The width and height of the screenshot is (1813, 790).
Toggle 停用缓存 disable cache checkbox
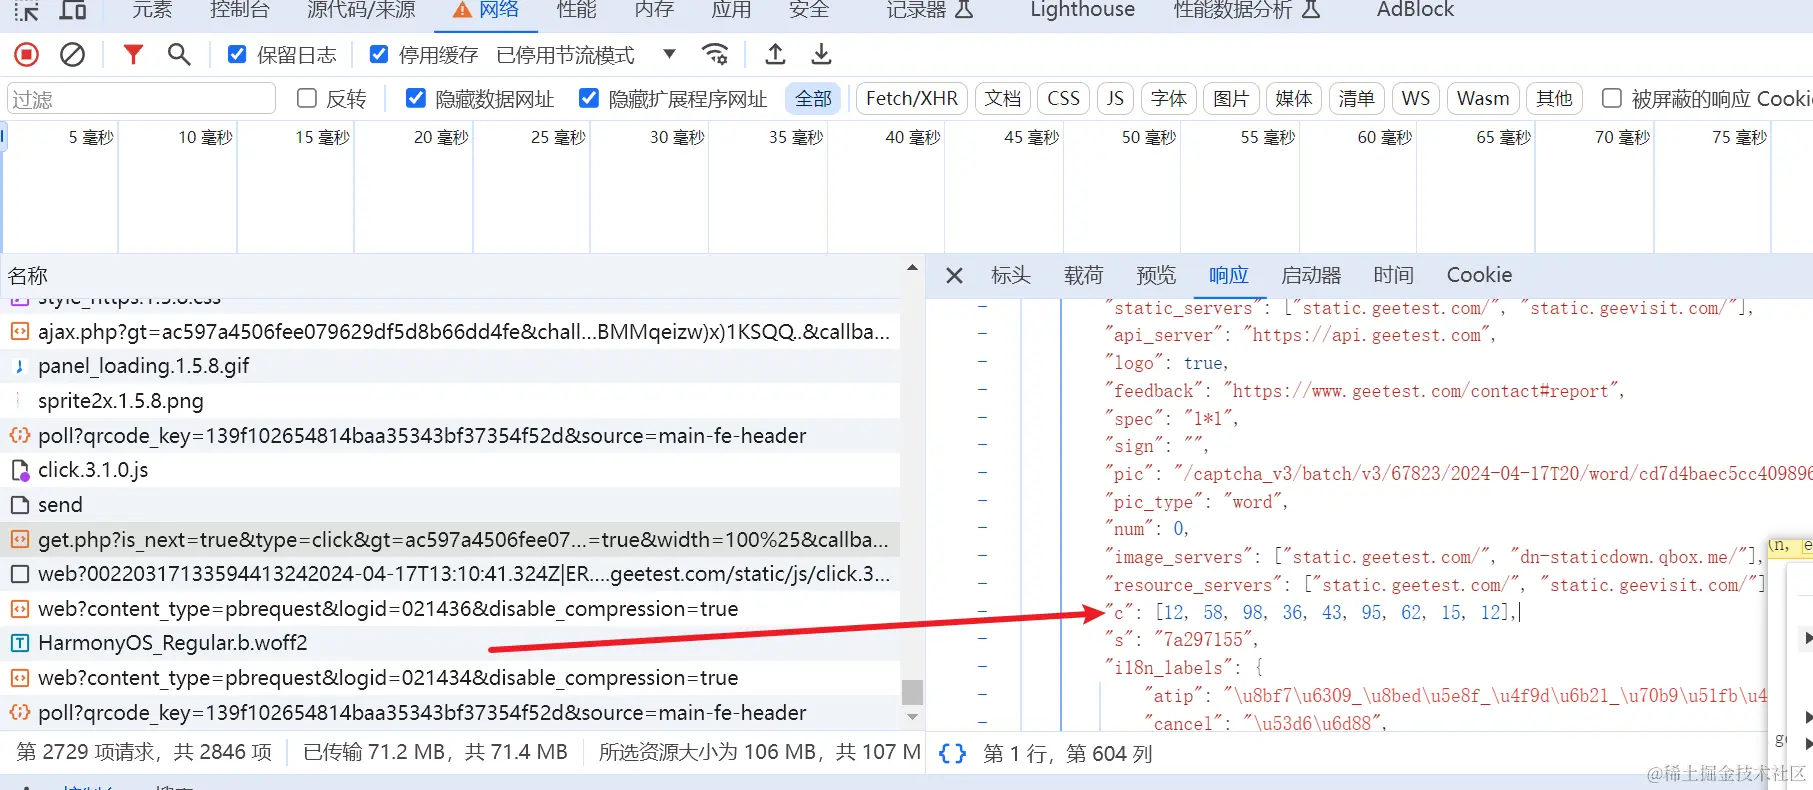coord(379,54)
